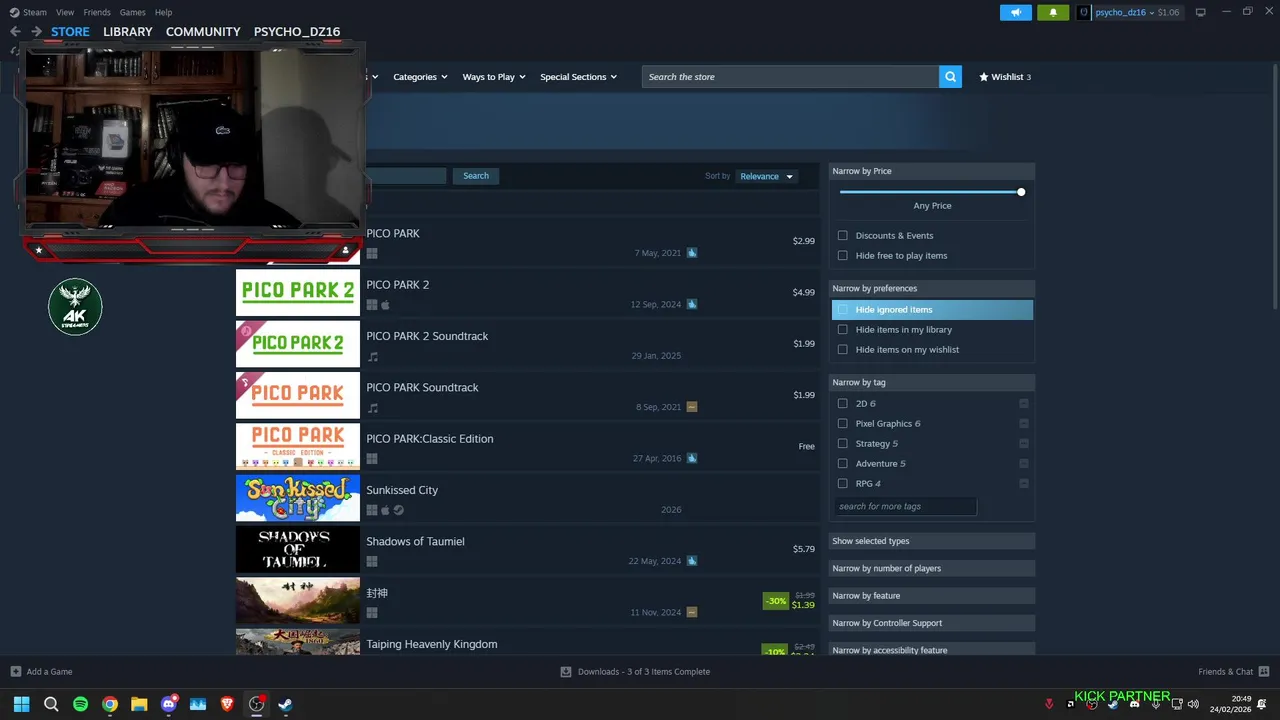Click the Downloads icon in bottom bar
The height and width of the screenshot is (720, 1280).
click(x=566, y=672)
